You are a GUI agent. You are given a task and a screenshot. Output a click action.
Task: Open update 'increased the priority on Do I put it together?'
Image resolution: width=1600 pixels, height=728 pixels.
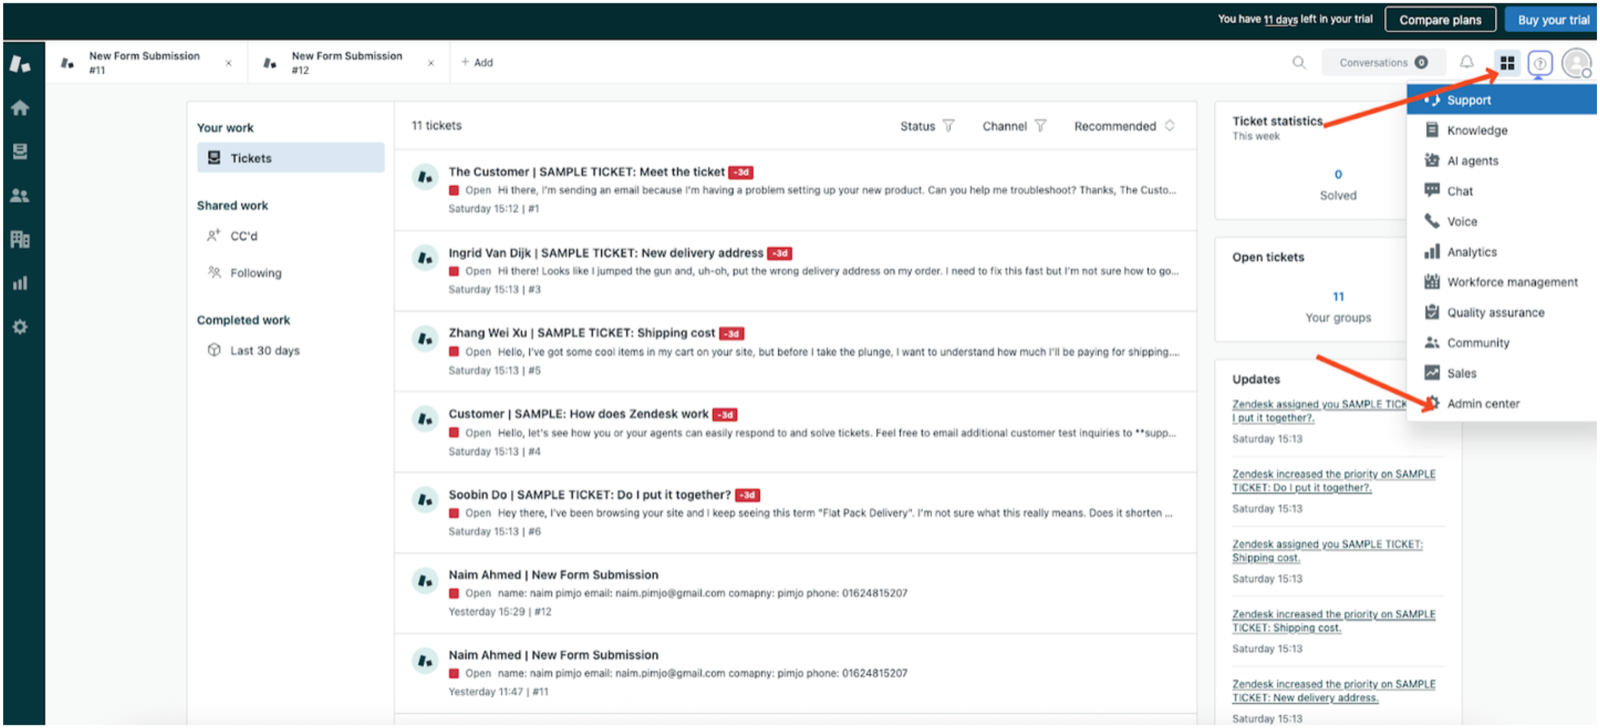coord(1334,481)
